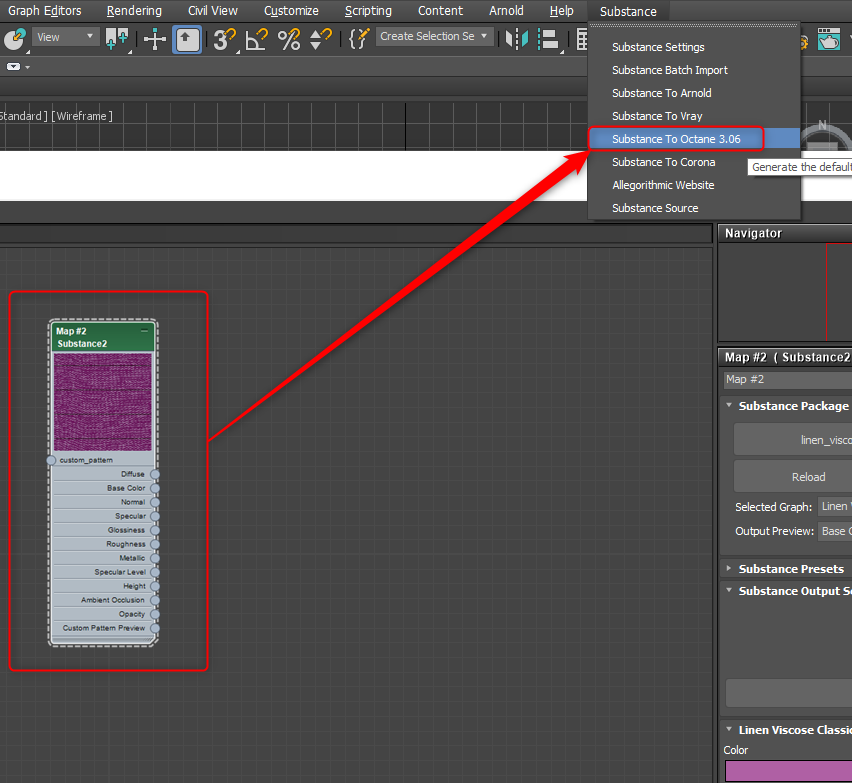Click the Mirror tool icon
Screen dimensions: 852x783
click(x=516, y=39)
